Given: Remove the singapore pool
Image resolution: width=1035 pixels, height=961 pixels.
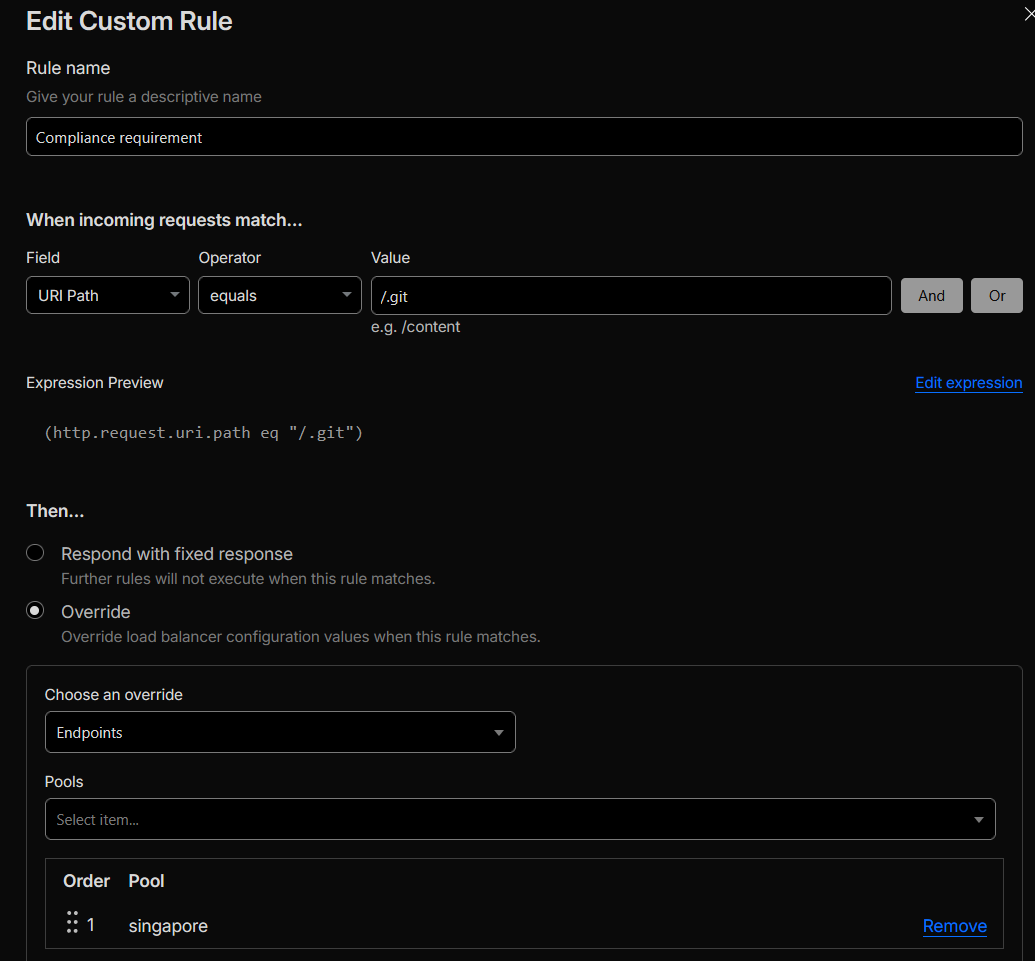Looking at the screenshot, I should (x=954, y=926).
